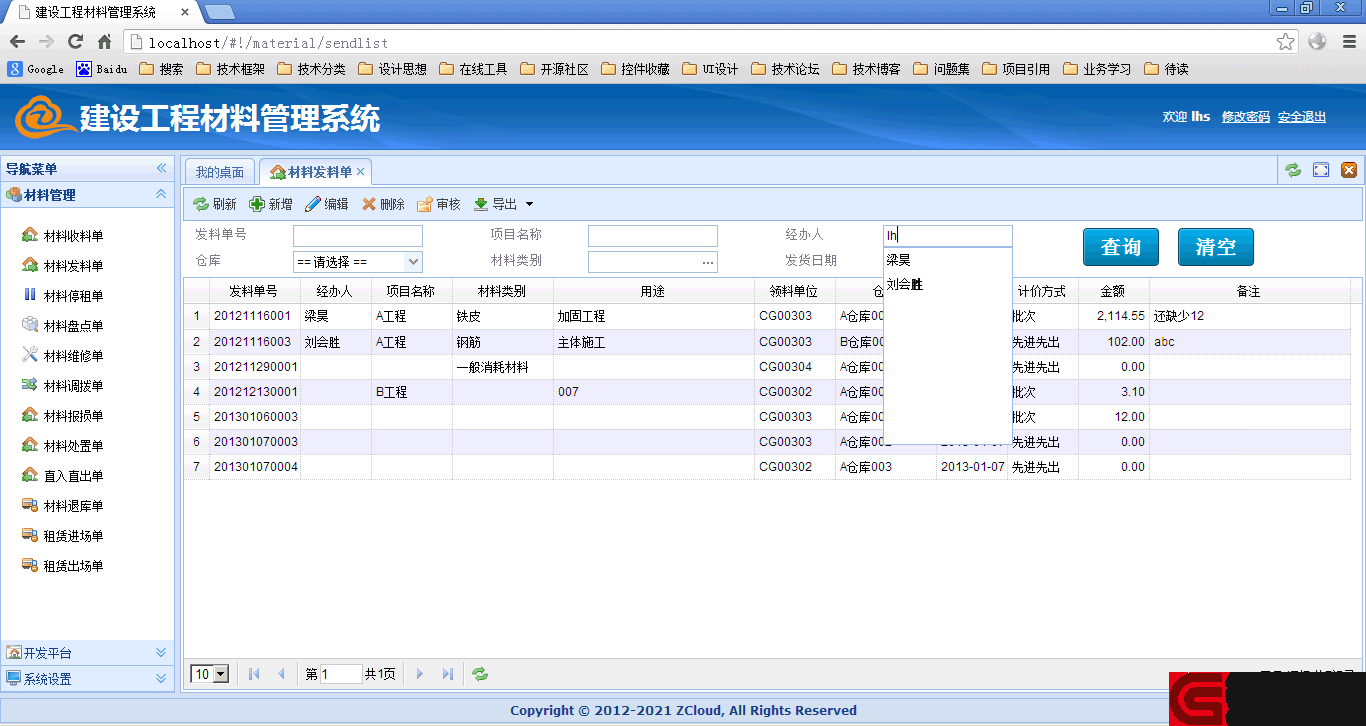Open 材料发料单 in the navigation menu
Image resolution: width=1366 pixels, height=726 pixels.
click(x=62, y=266)
